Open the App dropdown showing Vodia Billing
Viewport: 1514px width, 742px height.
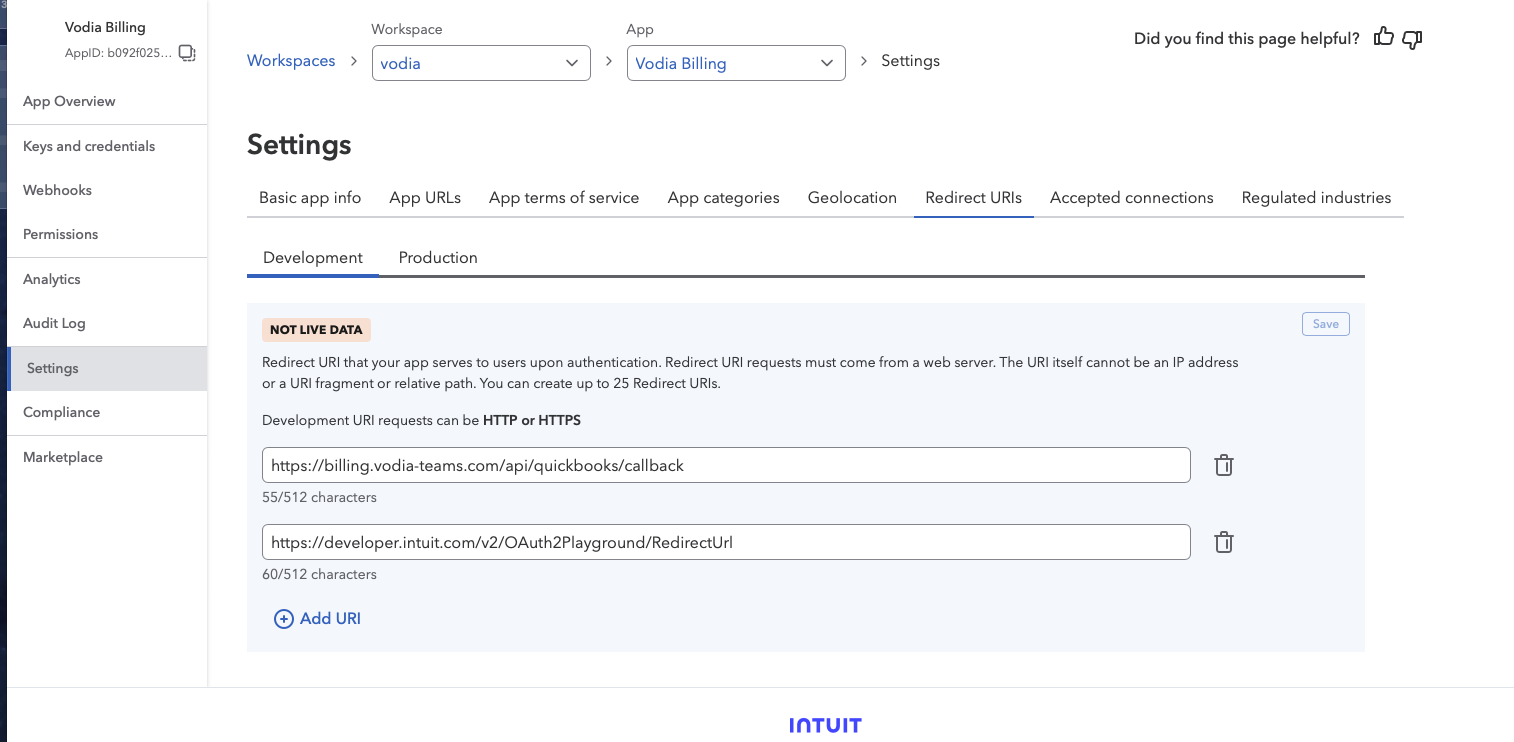(x=736, y=63)
